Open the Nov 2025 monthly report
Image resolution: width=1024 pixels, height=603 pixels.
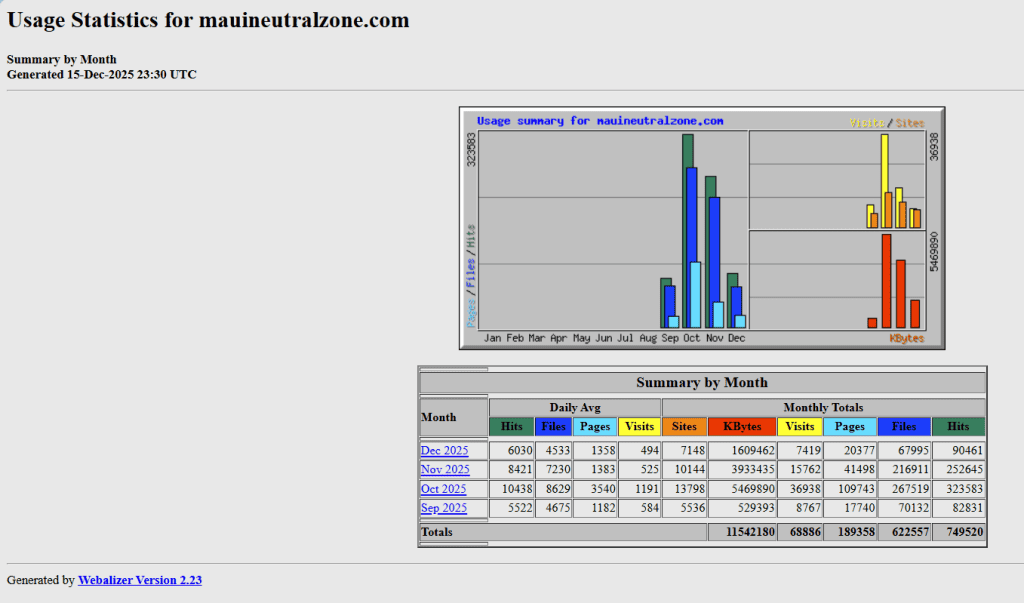tap(444, 470)
